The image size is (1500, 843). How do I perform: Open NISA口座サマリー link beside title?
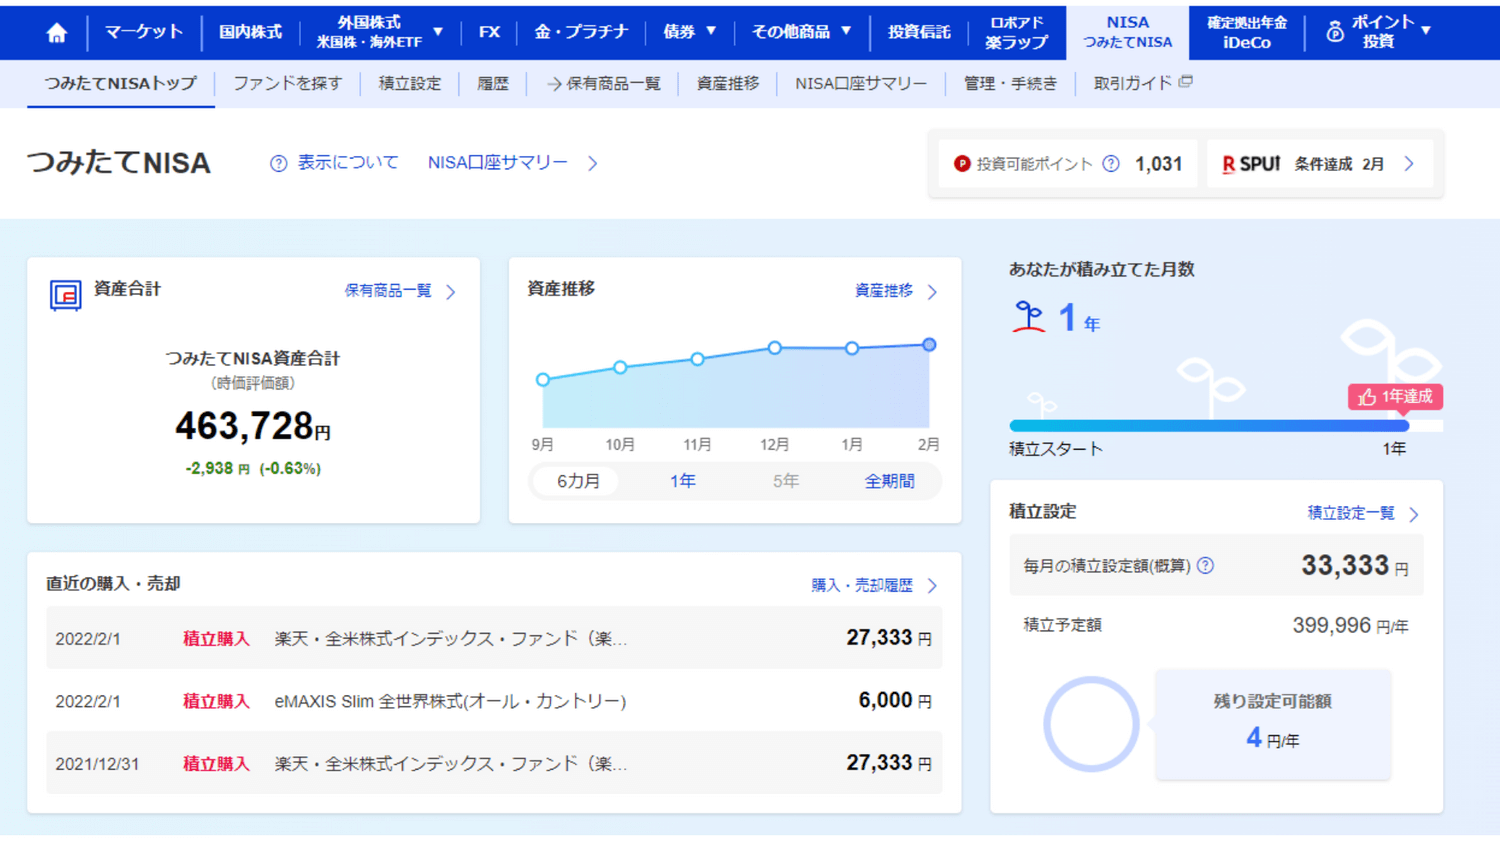[x=498, y=163]
